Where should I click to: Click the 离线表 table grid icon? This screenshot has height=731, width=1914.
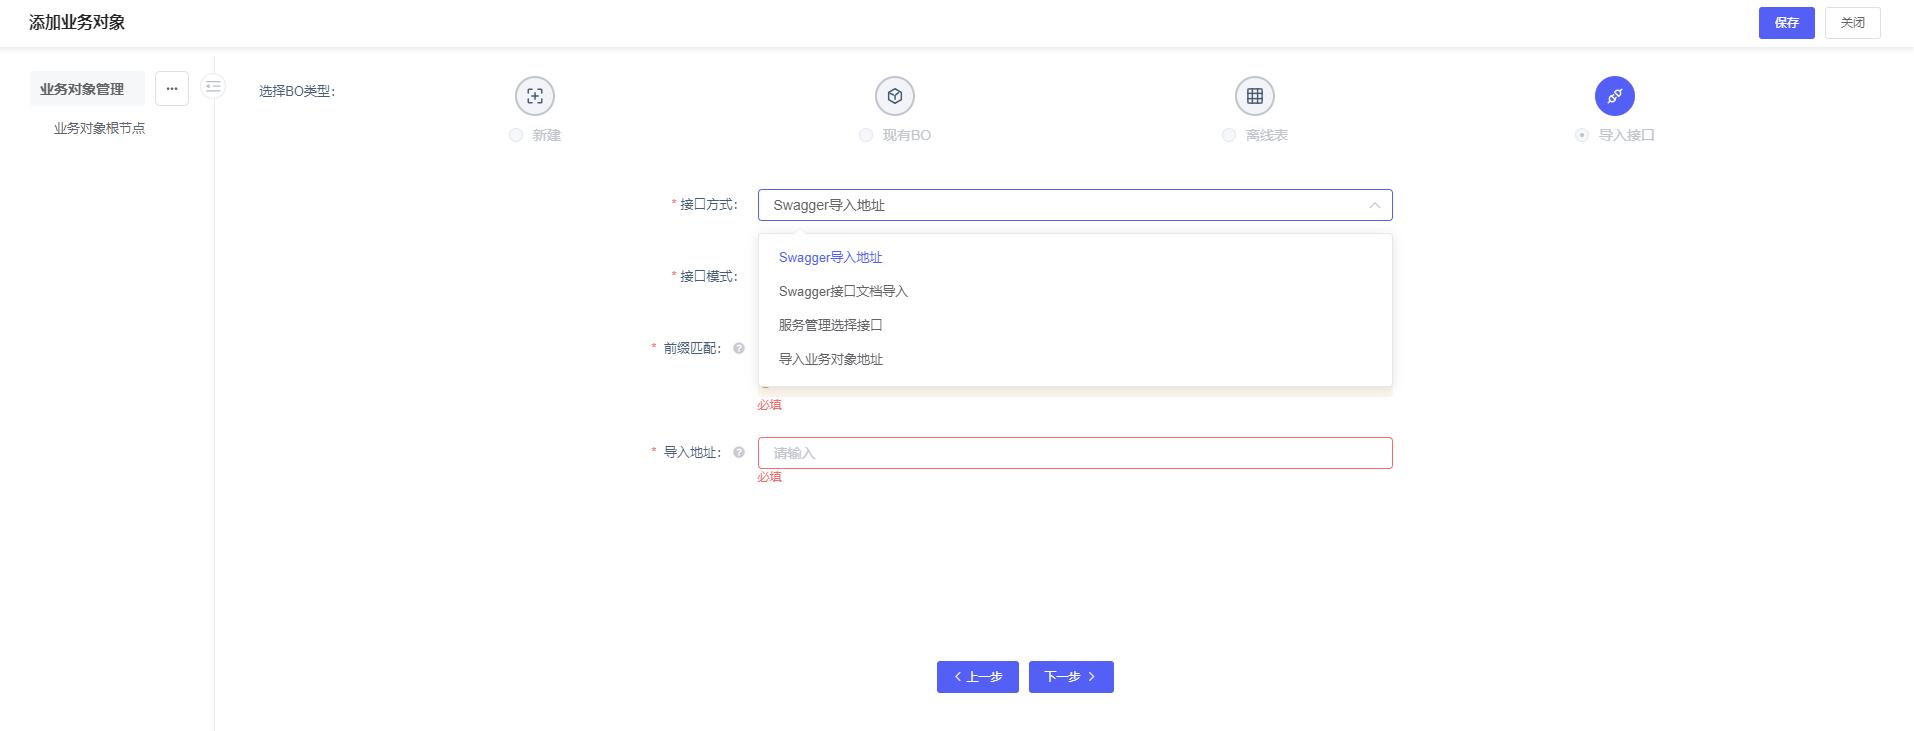click(x=1254, y=96)
